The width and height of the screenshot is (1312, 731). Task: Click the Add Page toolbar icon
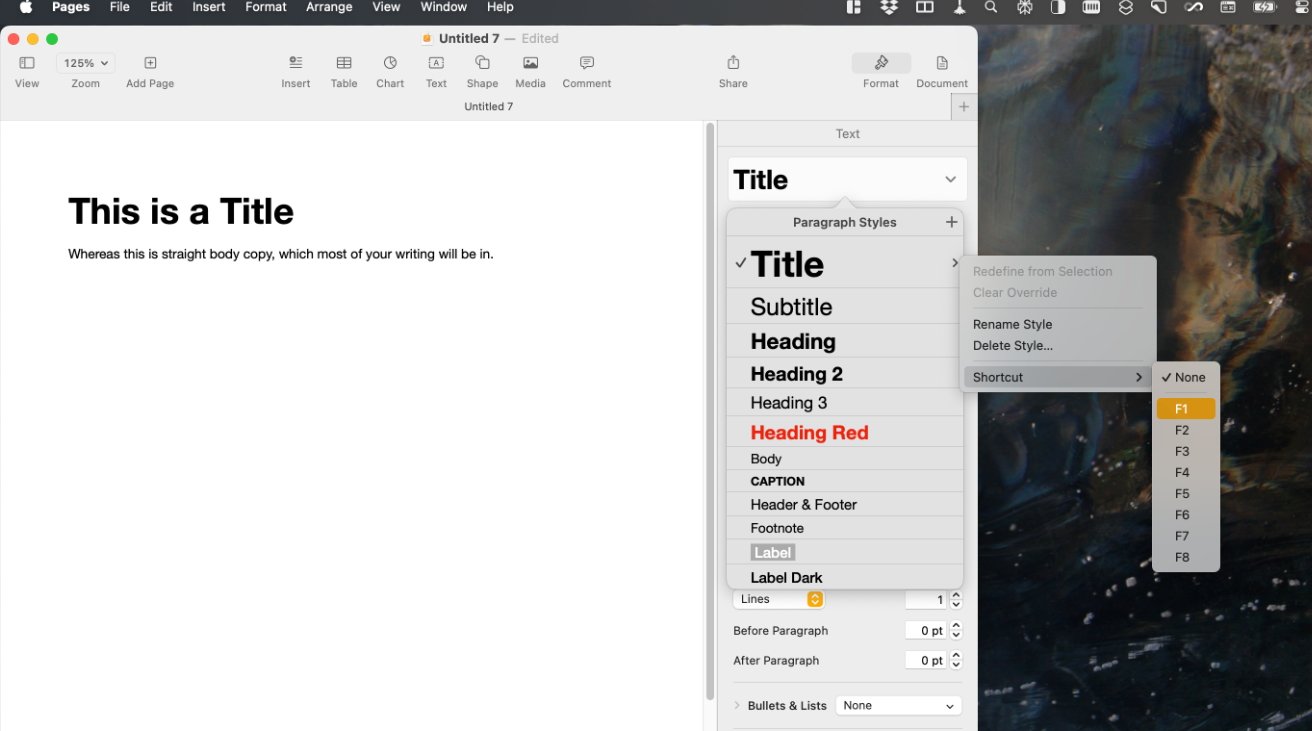[150, 63]
